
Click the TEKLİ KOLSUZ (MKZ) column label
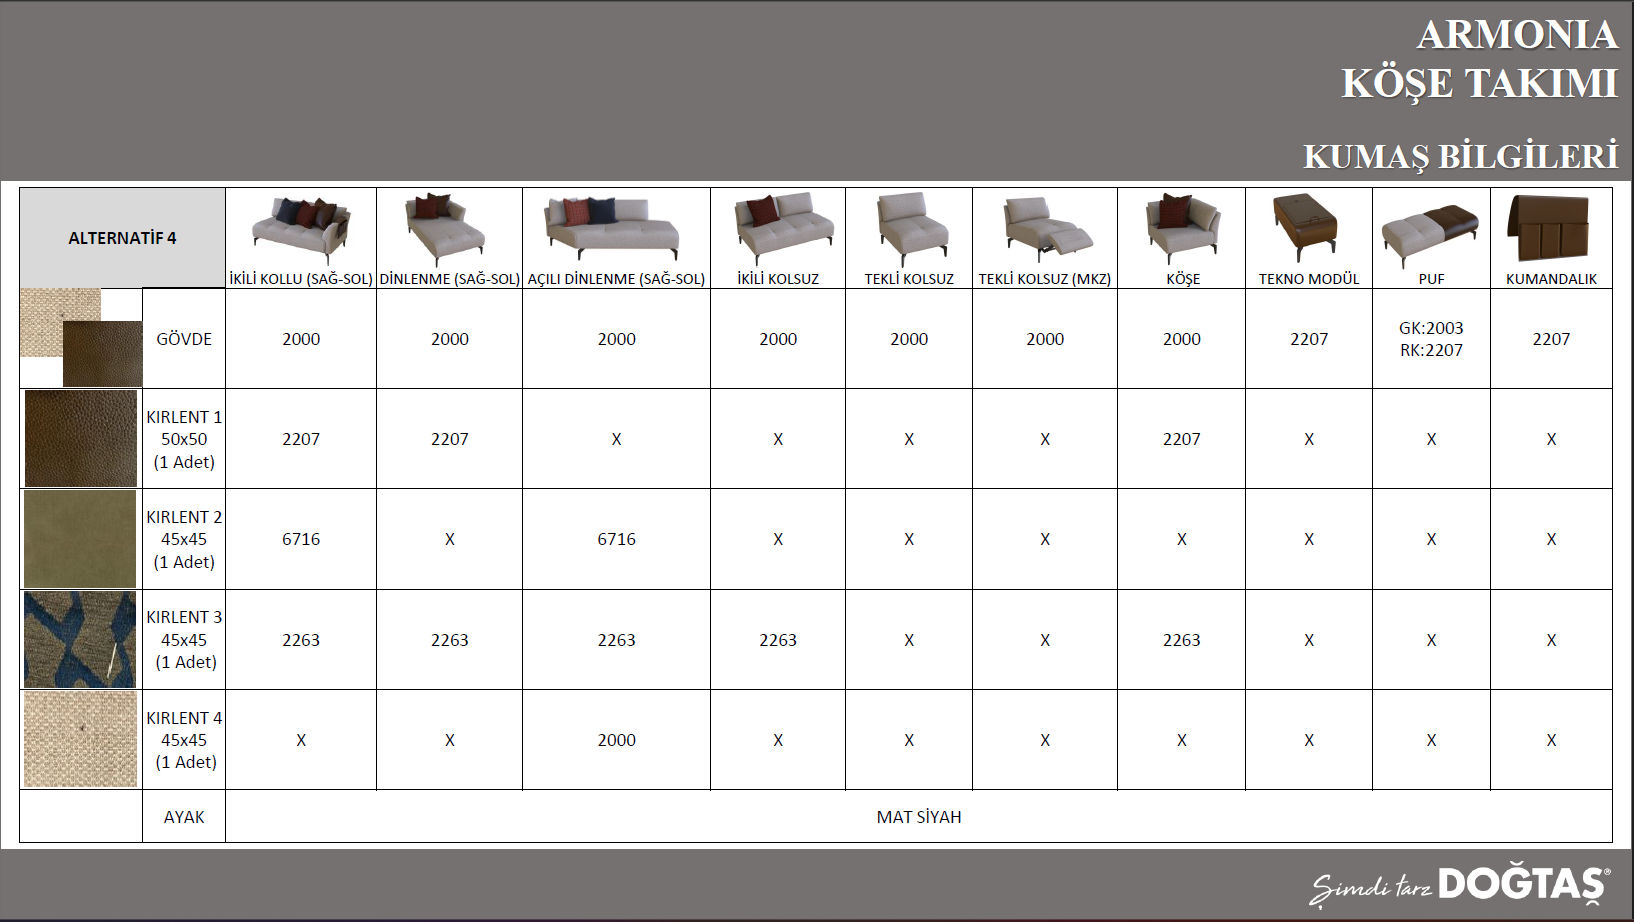click(1045, 279)
